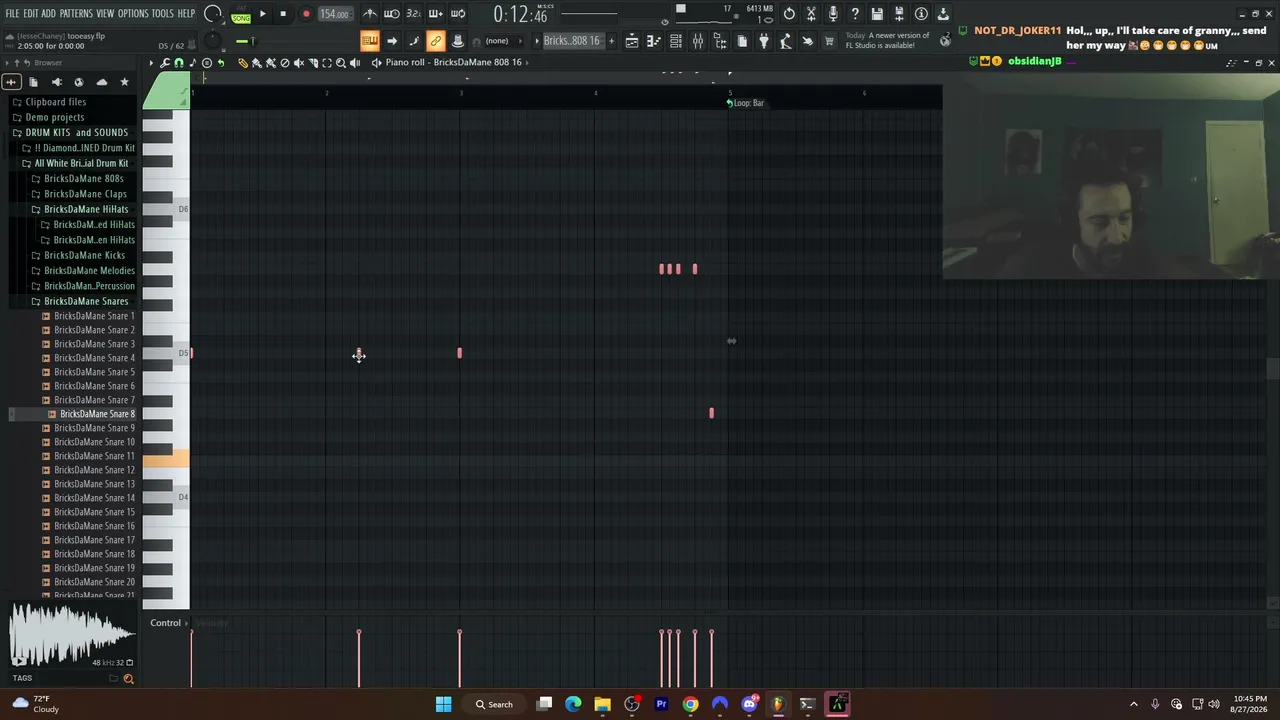
Task: Select the Draw pencil tool in piano roll
Action: tap(243, 63)
